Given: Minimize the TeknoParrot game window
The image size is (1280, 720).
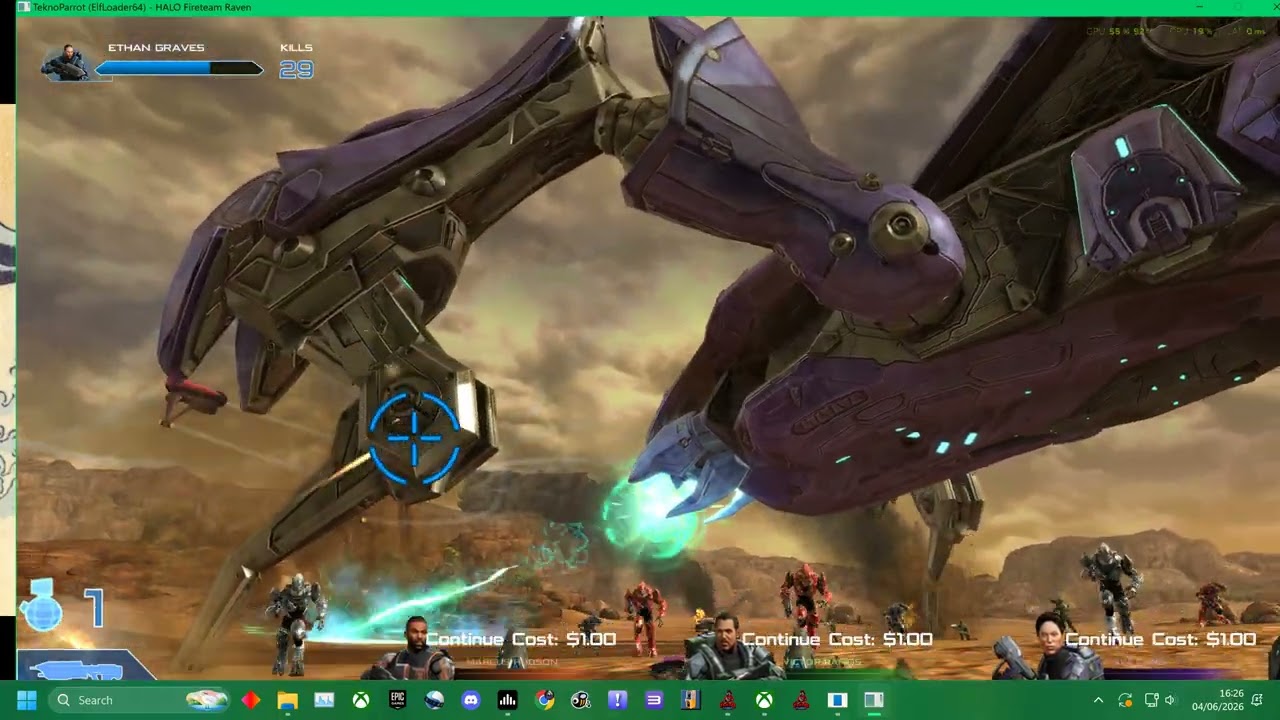Looking at the screenshot, I should [x=1199, y=7].
